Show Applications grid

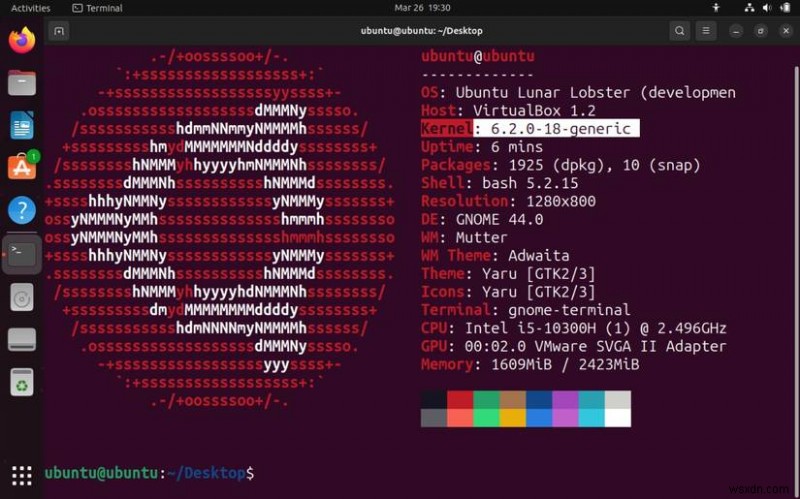(x=22, y=475)
